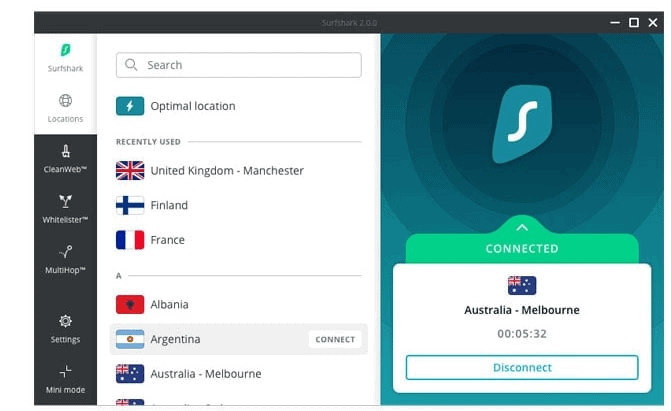Maximize the Surfshark window

click(634, 22)
